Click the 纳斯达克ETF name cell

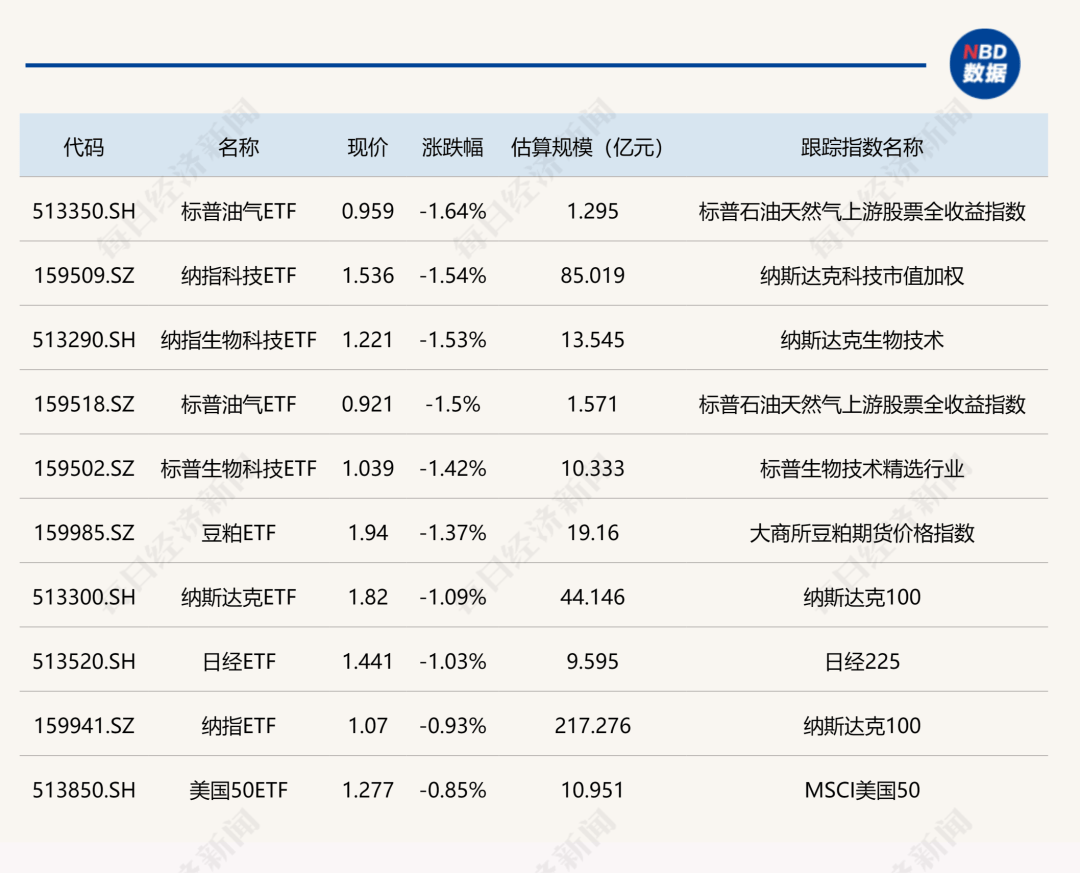point(238,597)
